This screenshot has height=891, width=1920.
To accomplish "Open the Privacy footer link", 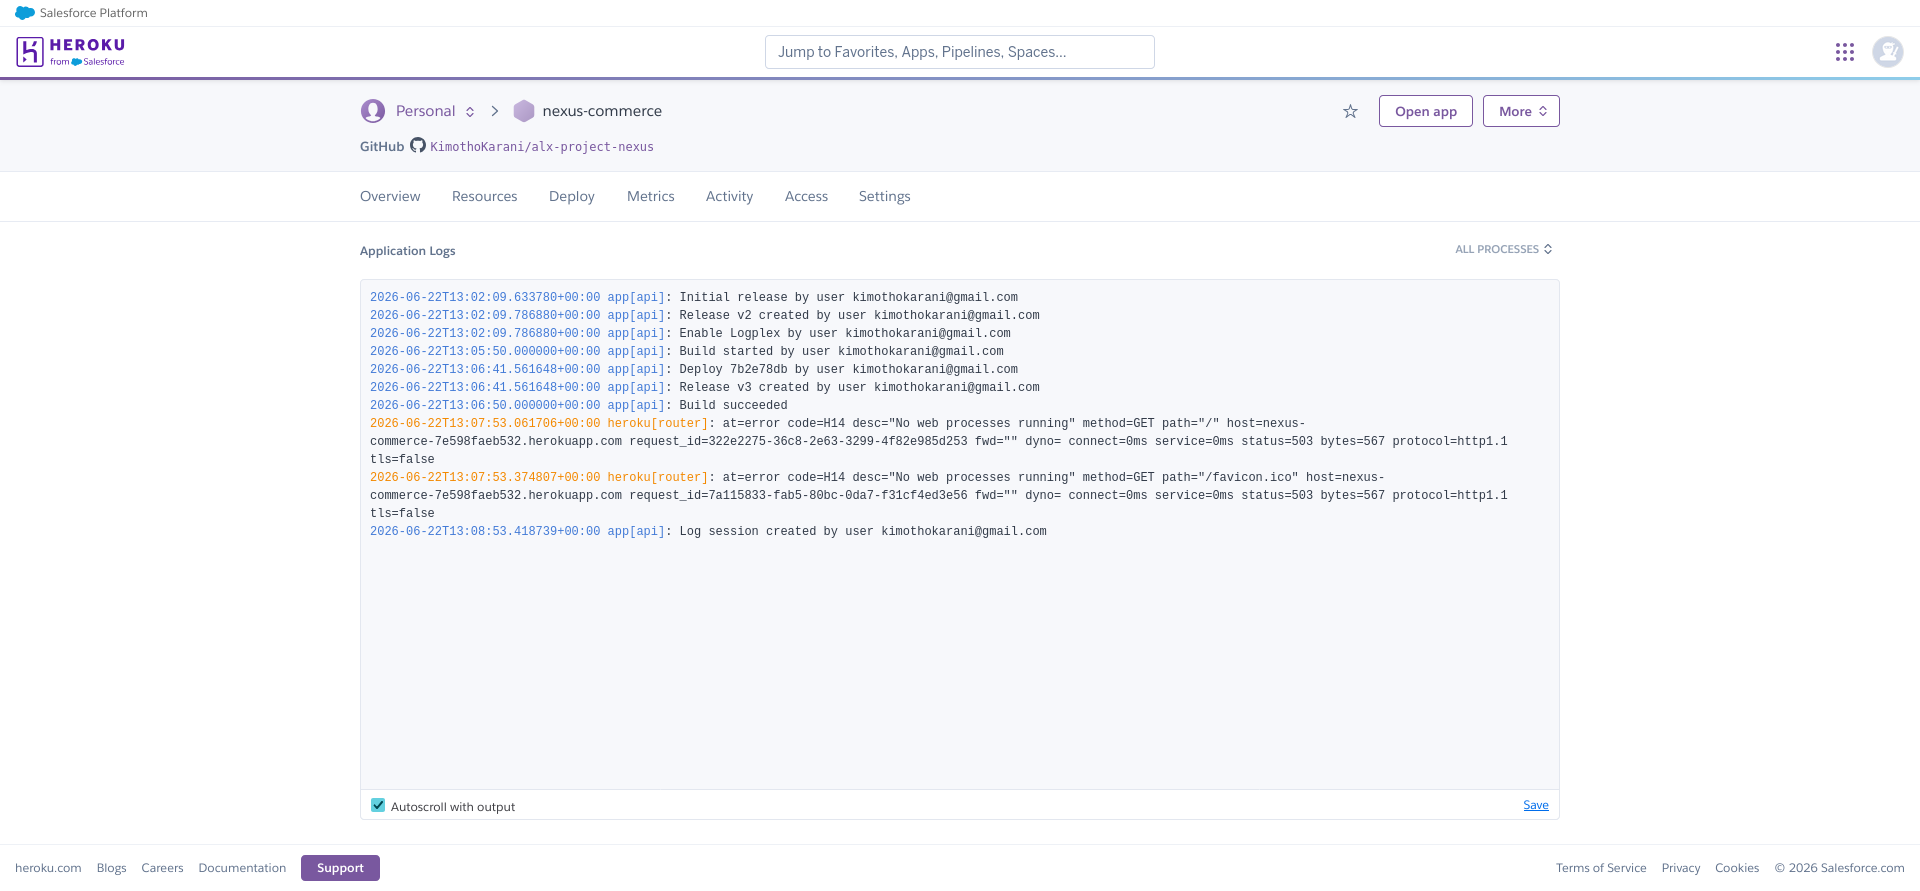I will 1681,868.
